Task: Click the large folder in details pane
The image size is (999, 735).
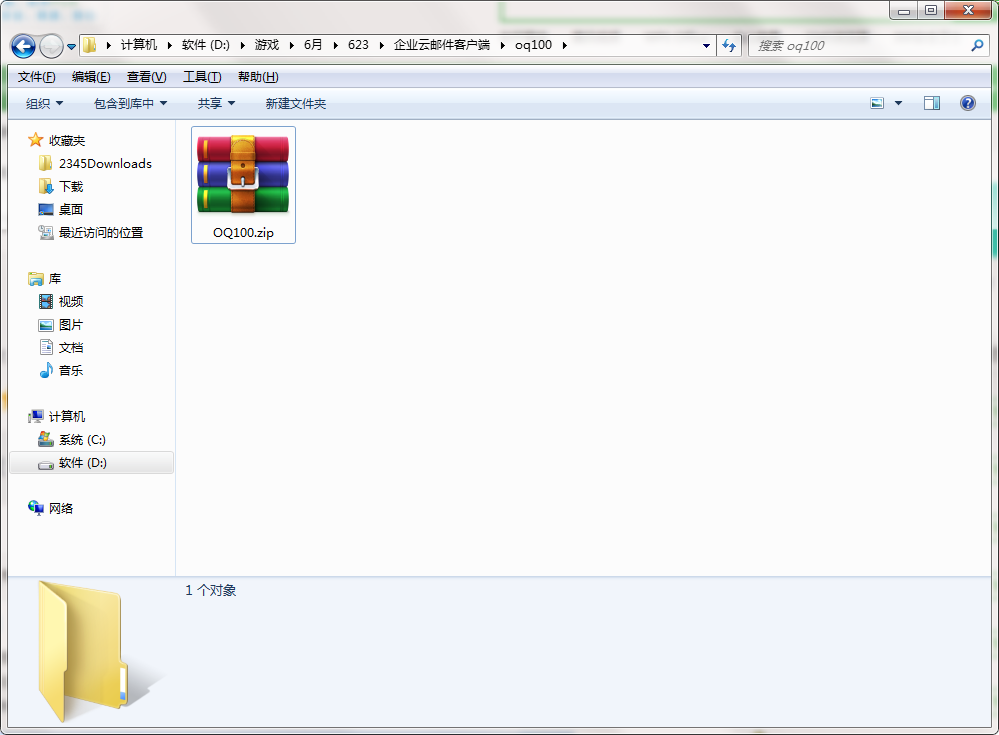Action: click(x=83, y=652)
